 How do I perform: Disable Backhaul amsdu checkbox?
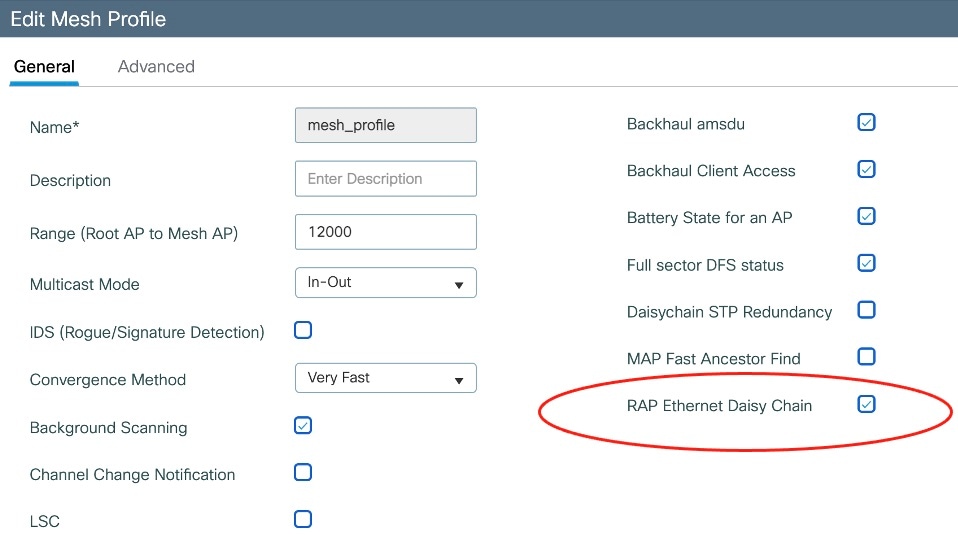[x=866, y=122]
